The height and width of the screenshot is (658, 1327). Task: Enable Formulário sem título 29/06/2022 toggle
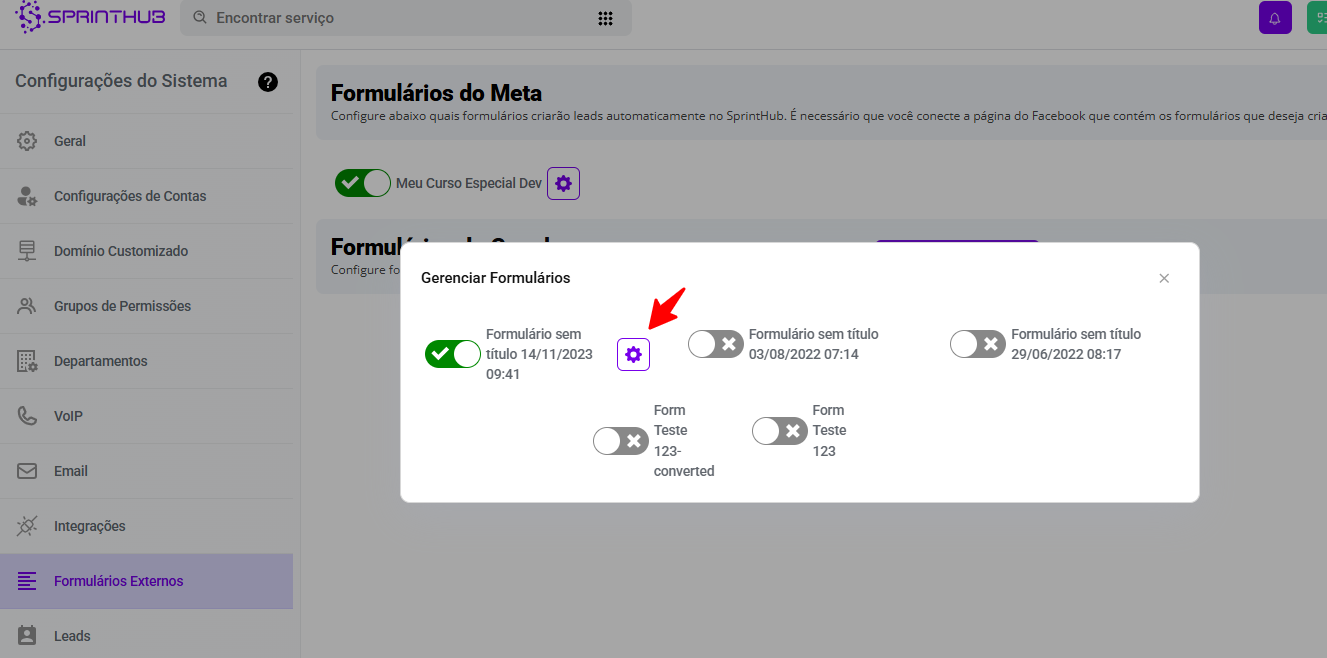tap(977, 344)
